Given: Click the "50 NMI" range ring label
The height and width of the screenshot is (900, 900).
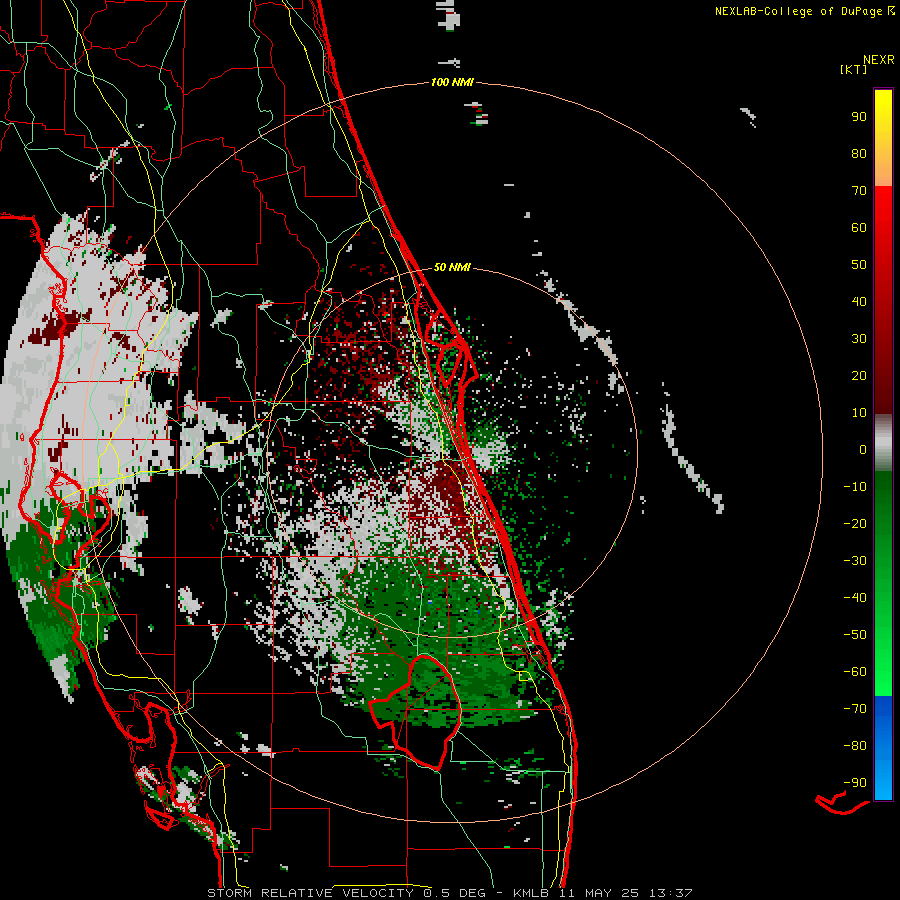Looking at the screenshot, I should pos(452,267).
